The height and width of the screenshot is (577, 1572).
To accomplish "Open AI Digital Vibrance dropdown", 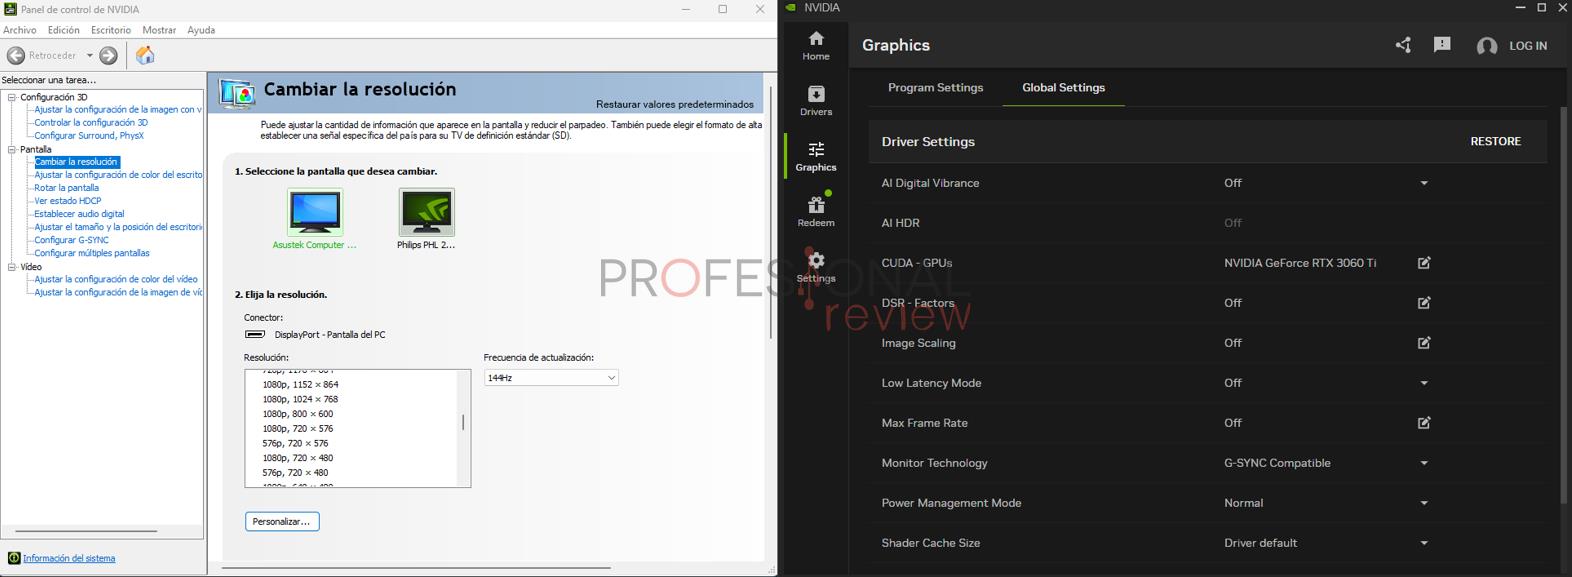I will point(1424,183).
